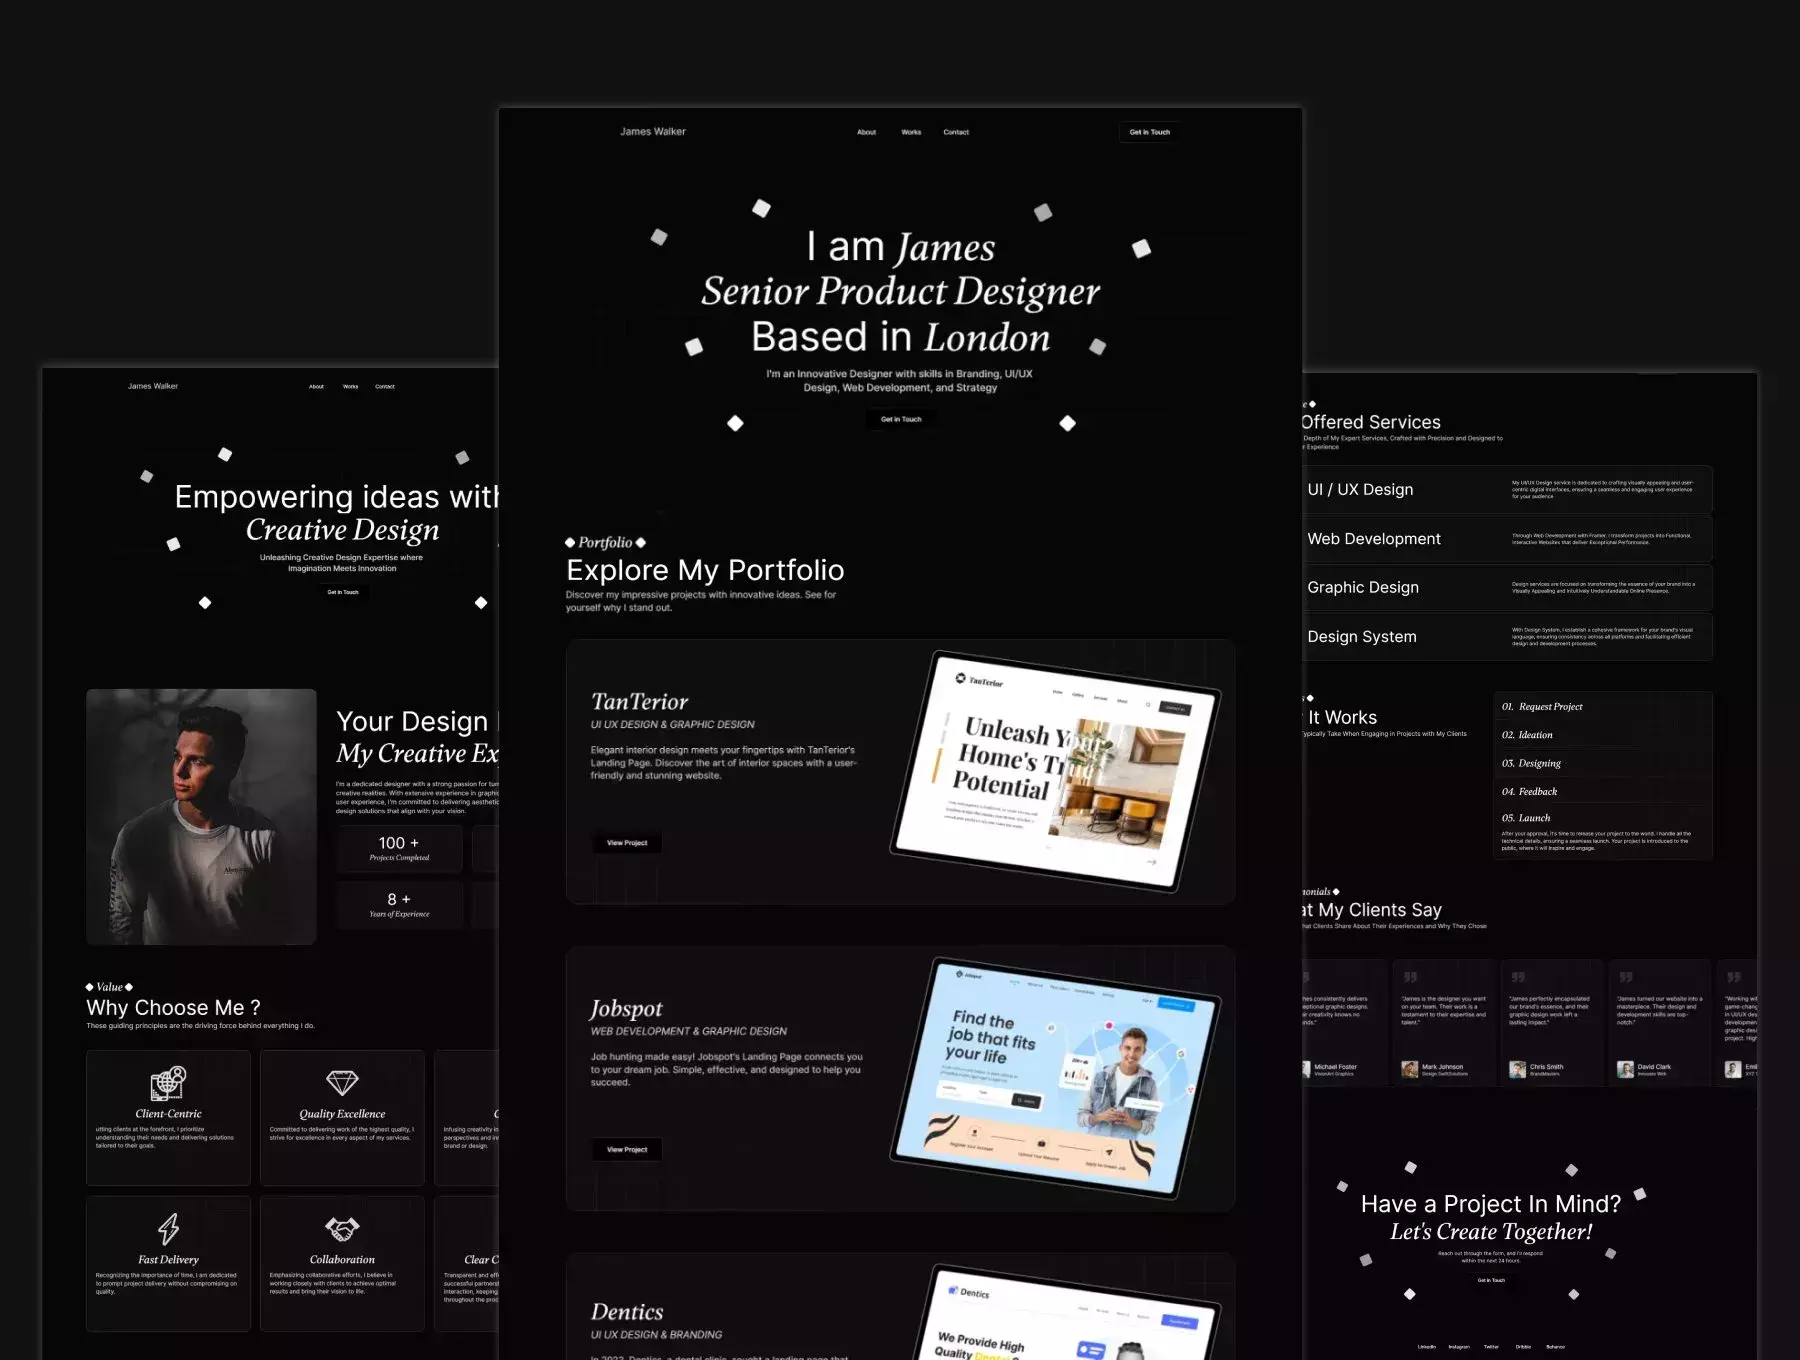1800x1360 pixels.
Task: Expand the UI / UX Design service row
Action: tap(1507, 490)
